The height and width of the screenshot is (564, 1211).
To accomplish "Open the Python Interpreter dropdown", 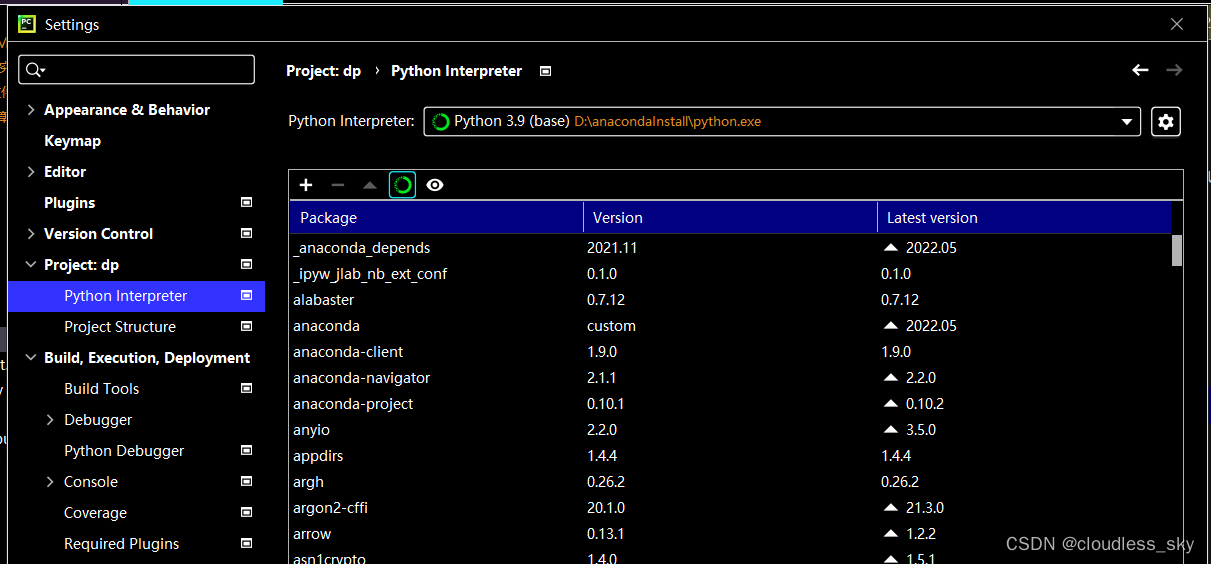I will point(782,121).
